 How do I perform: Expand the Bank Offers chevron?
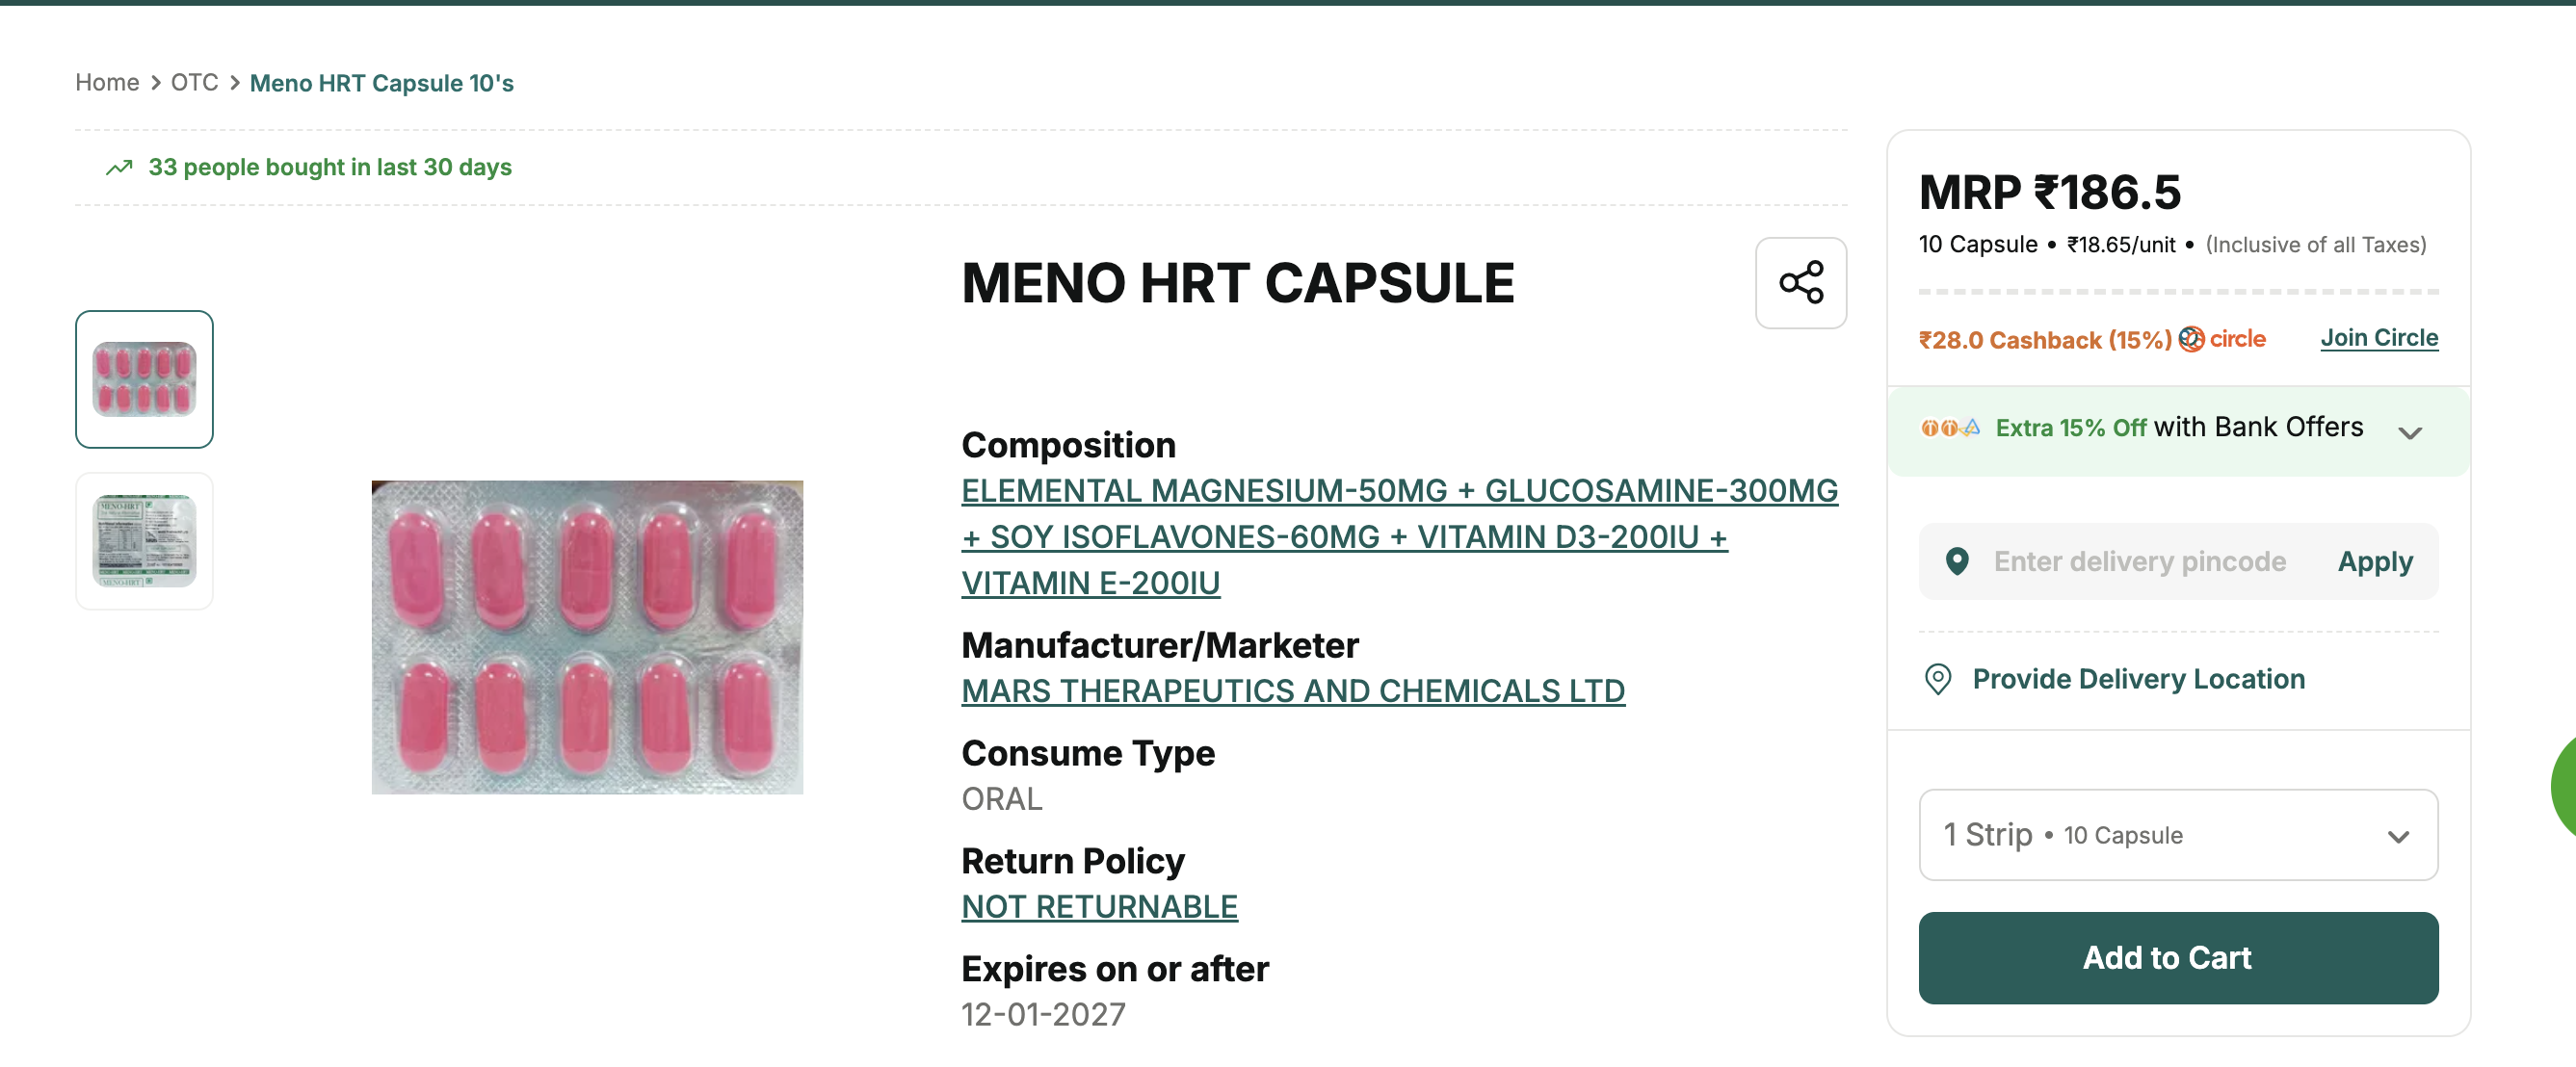click(x=2410, y=433)
